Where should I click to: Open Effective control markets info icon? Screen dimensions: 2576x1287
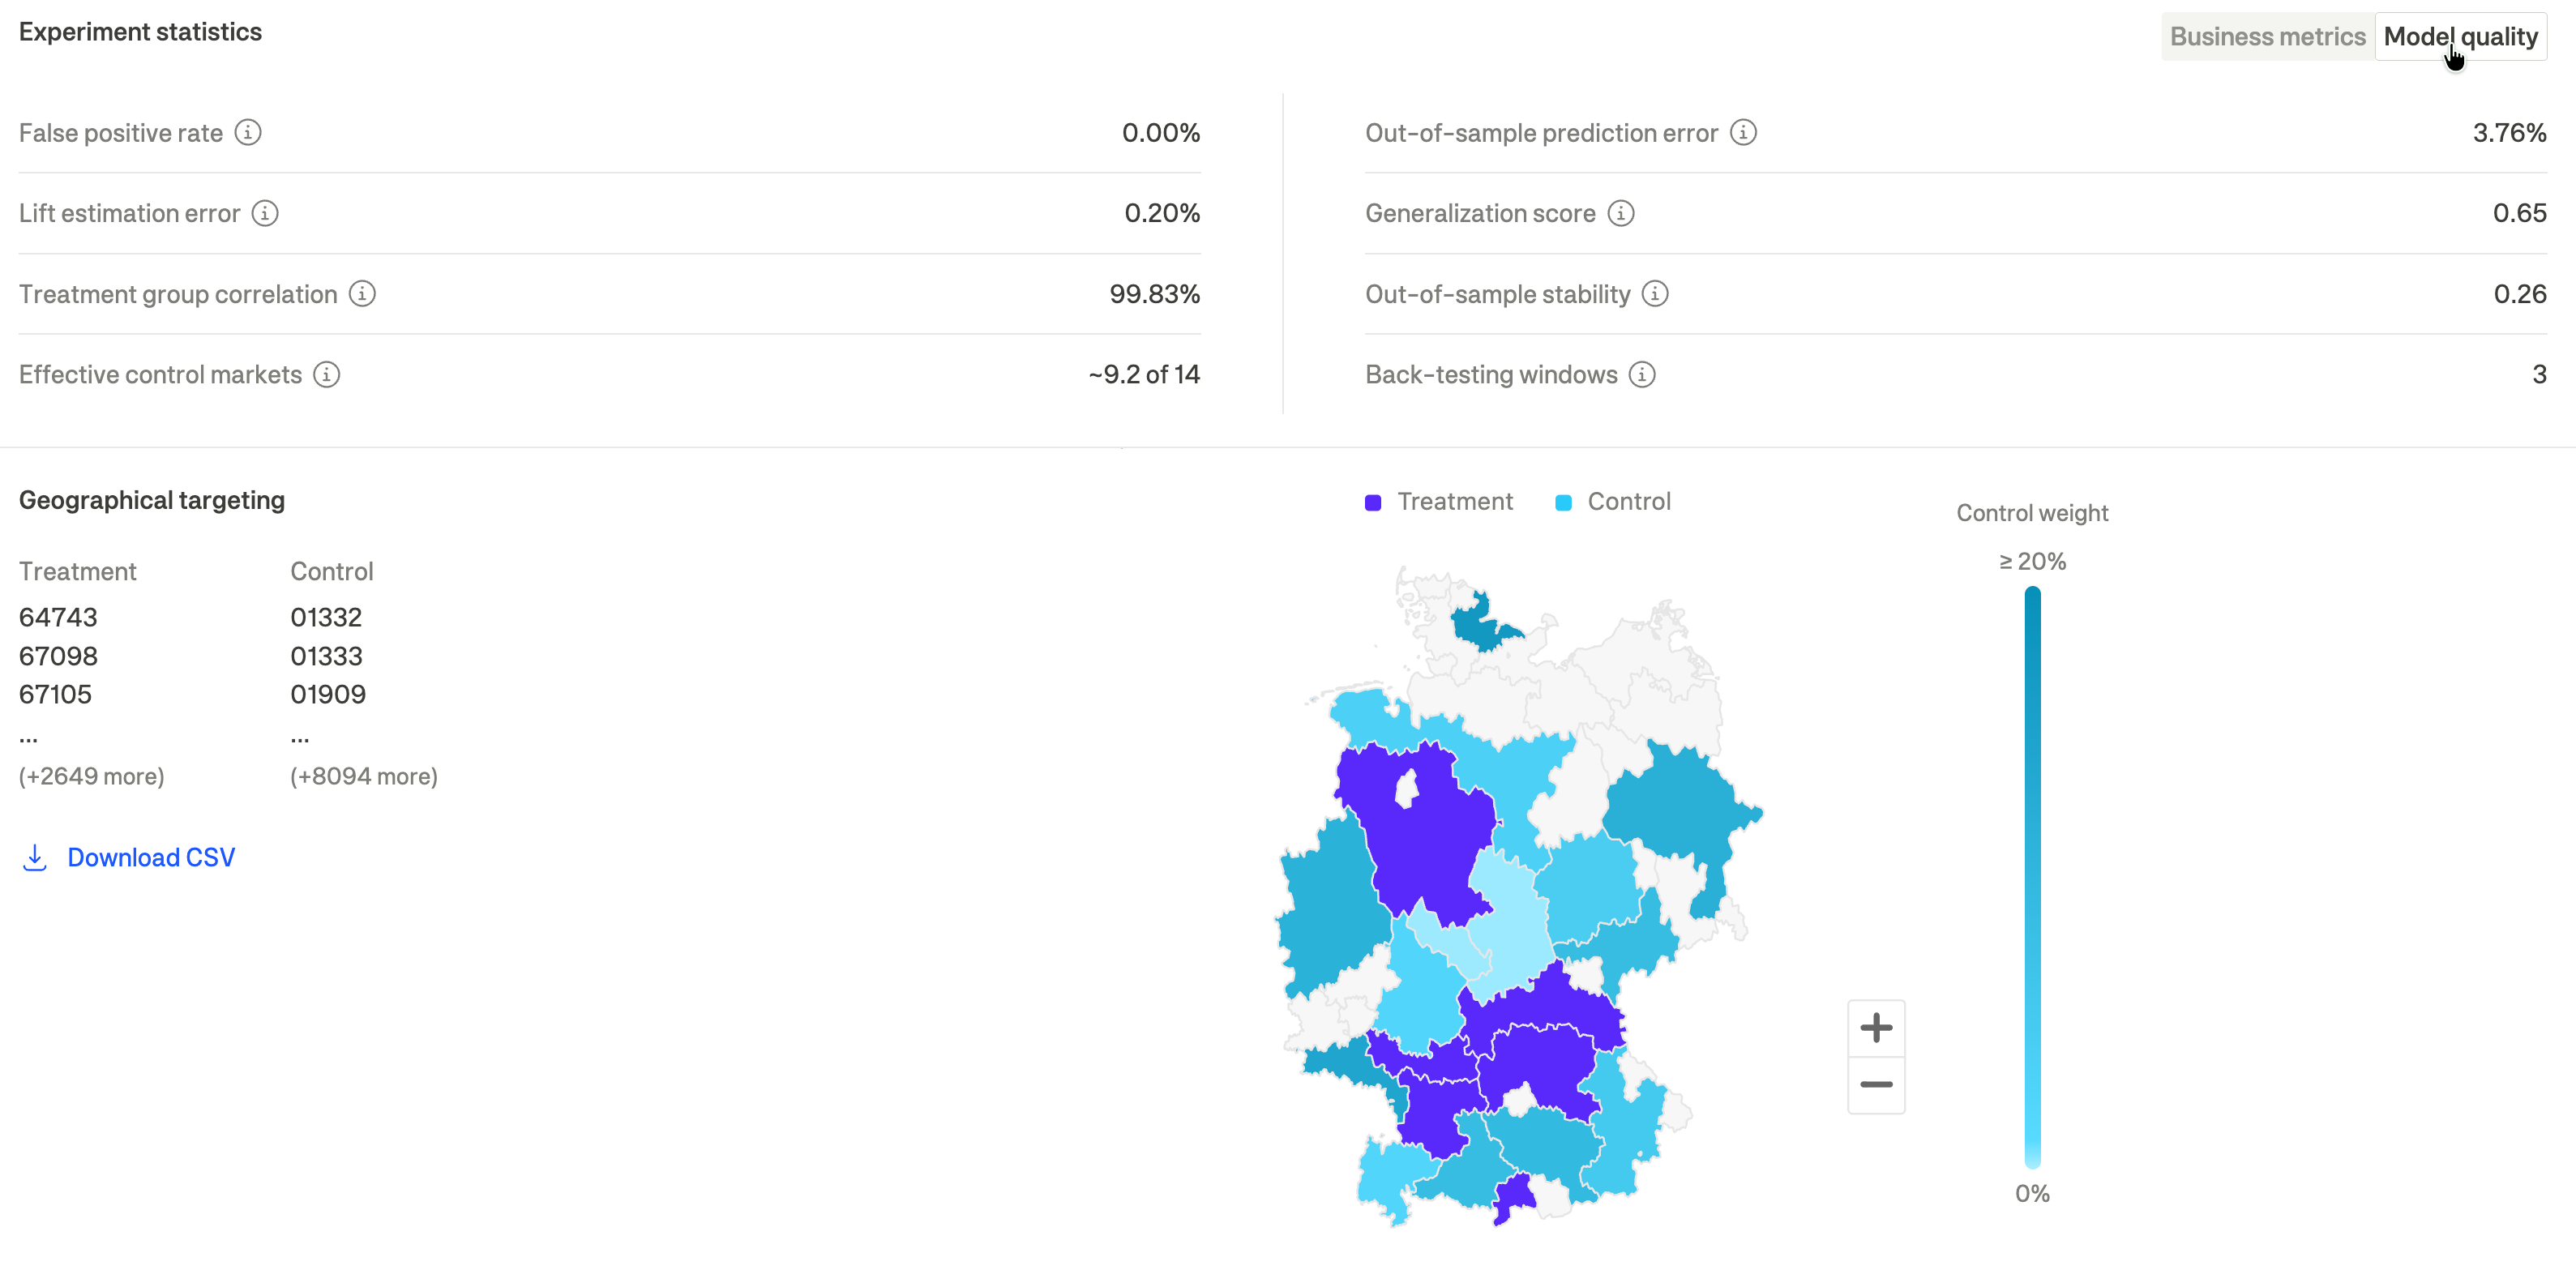[x=327, y=374]
